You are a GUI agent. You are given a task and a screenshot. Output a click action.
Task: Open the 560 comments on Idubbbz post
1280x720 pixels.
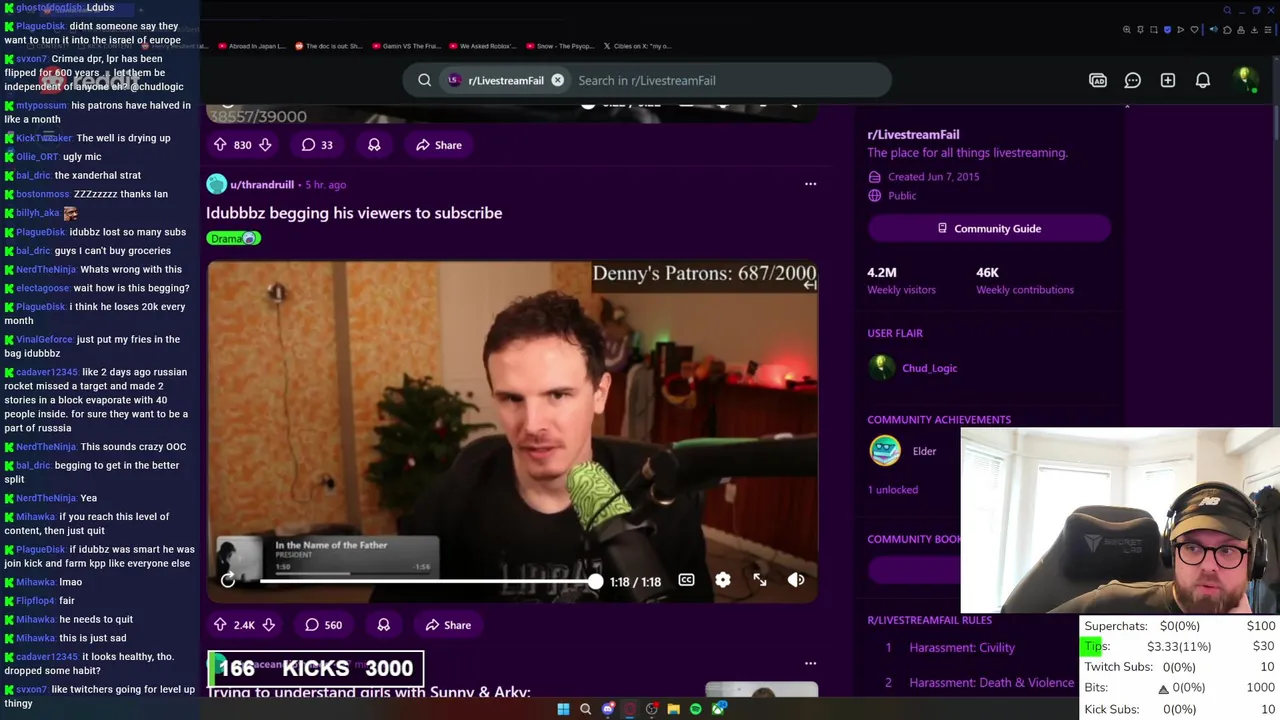323,625
